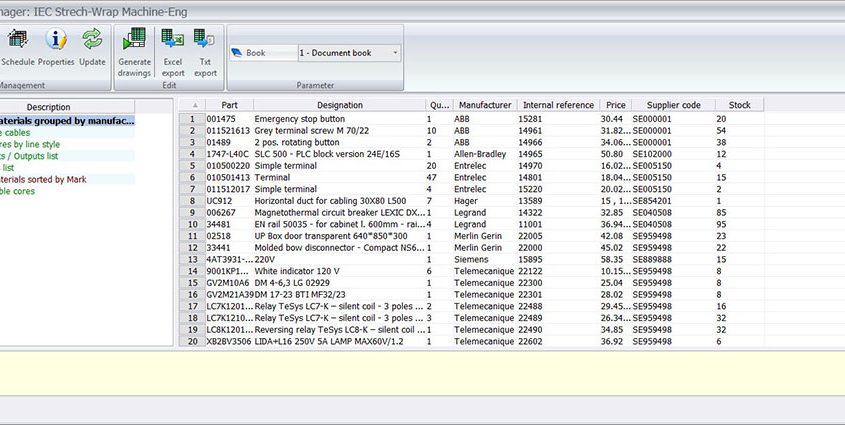The height and width of the screenshot is (425, 845).
Task: Open report Properties
Action: point(56,48)
